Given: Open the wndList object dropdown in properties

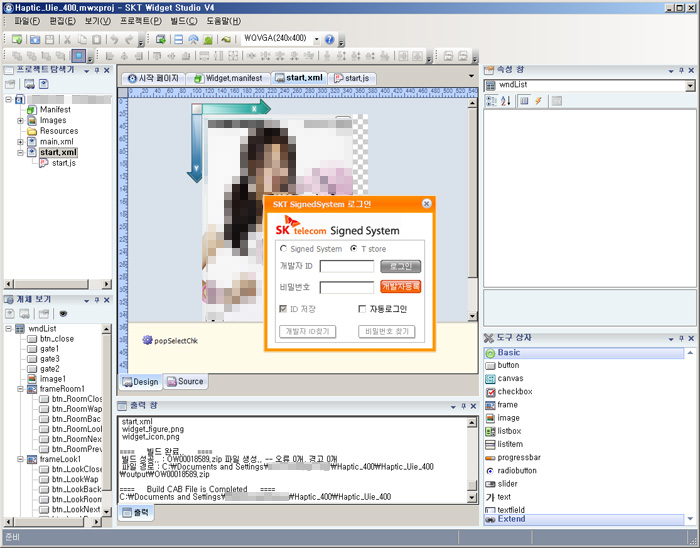Looking at the screenshot, I should tap(691, 85).
